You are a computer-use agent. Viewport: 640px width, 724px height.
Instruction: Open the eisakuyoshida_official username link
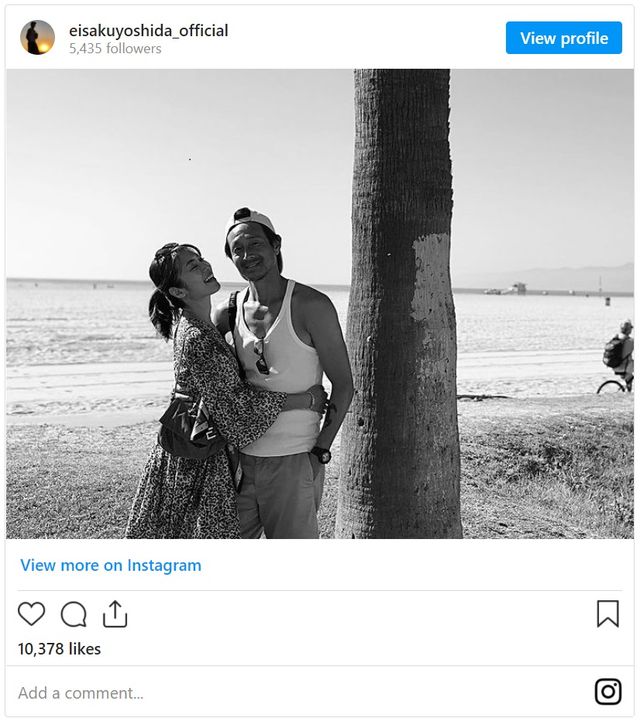click(148, 30)
